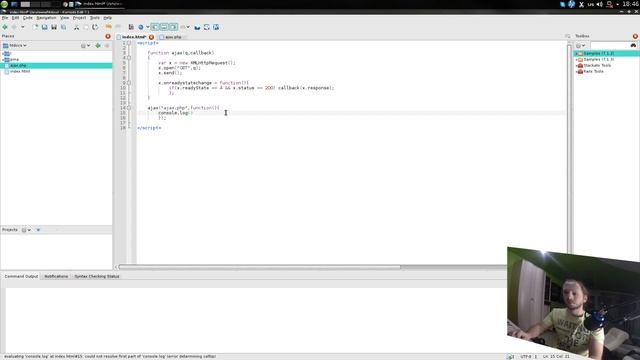Click the green up-directory icon in Places

click(98, 46)
